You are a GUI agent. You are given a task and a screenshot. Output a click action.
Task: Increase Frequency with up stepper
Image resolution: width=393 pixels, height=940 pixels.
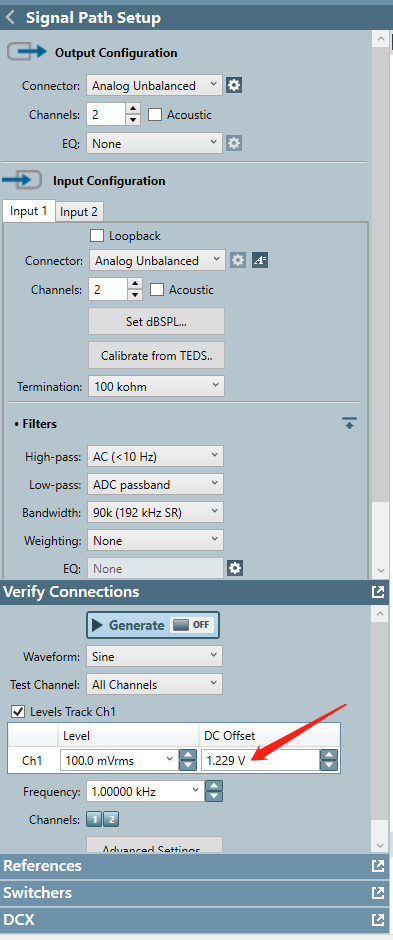(215, 786)
